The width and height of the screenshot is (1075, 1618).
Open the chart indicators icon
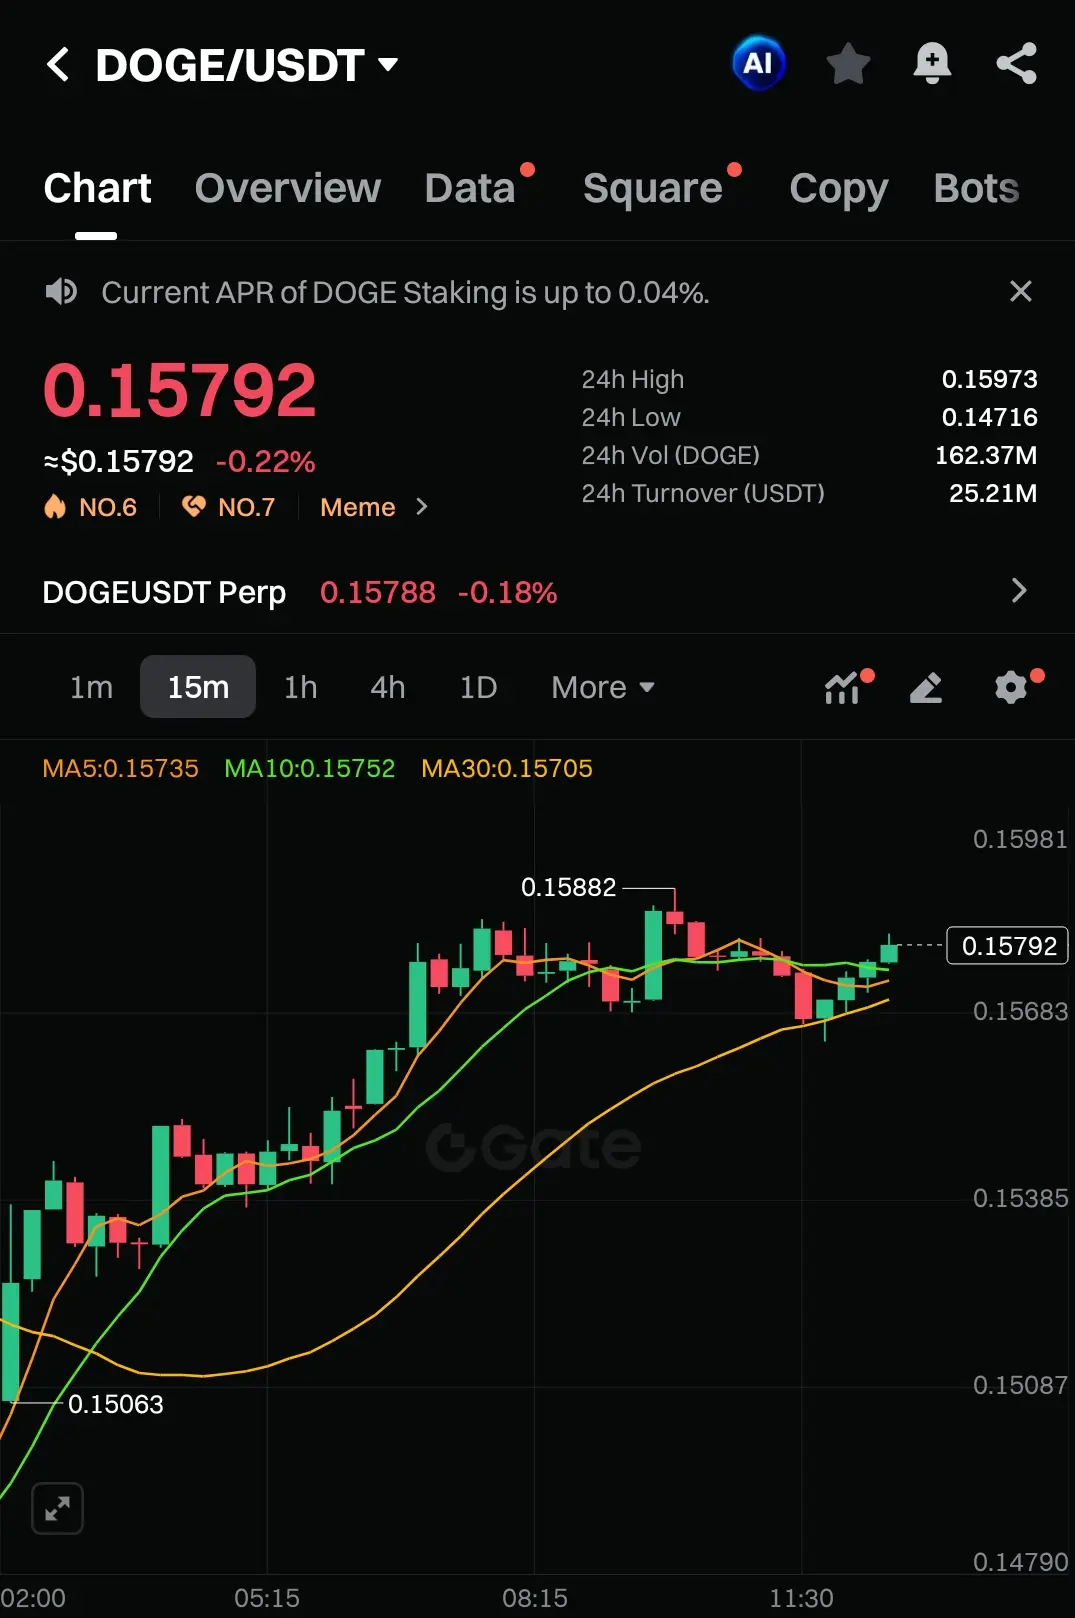pyautogui.click(x=845, y=687)
